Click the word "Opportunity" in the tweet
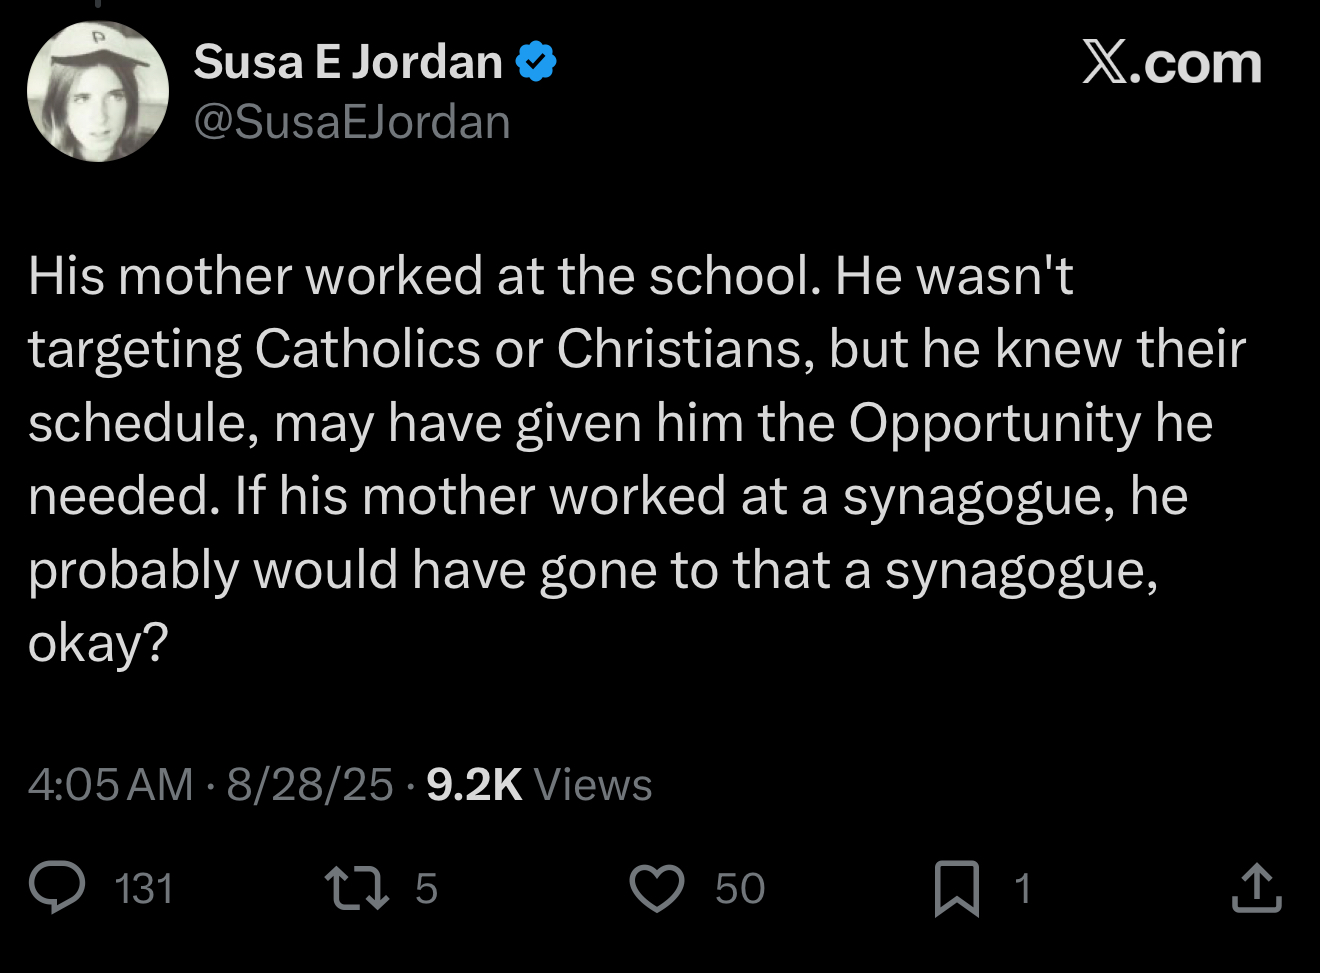The height and width of the screenshot is (973, 1320). coord(994,424)
